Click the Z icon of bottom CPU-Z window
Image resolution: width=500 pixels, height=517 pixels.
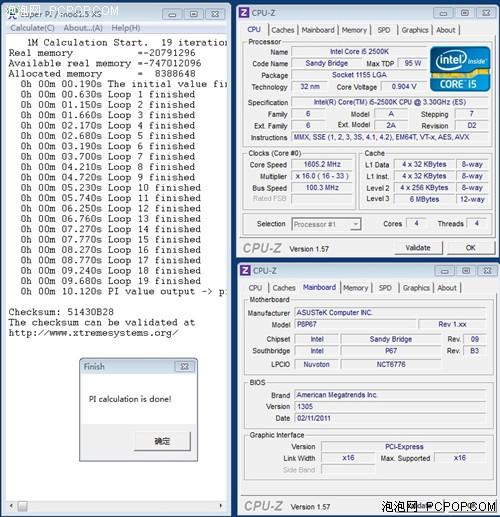(245, 270)
